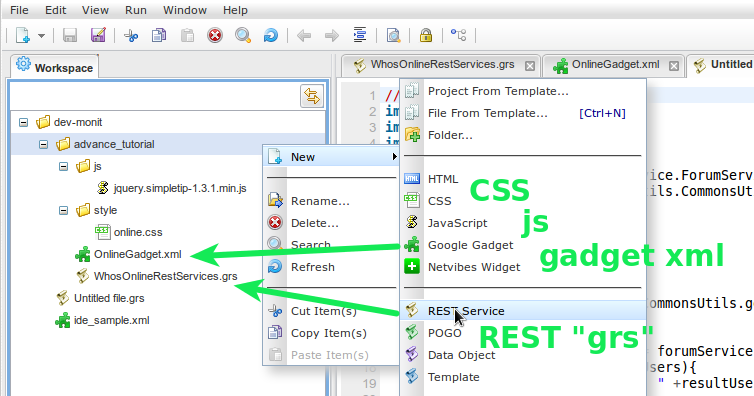Click the red Delete toolbar icon

pos(215,35)
